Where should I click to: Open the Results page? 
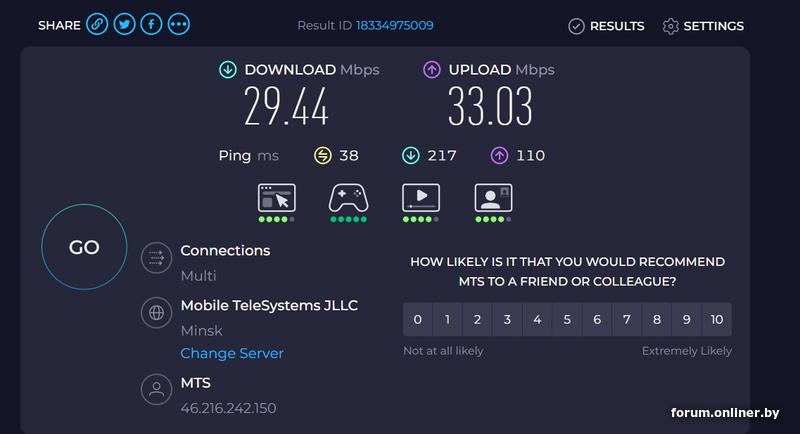pyautogui.click(x=606, y=26)
